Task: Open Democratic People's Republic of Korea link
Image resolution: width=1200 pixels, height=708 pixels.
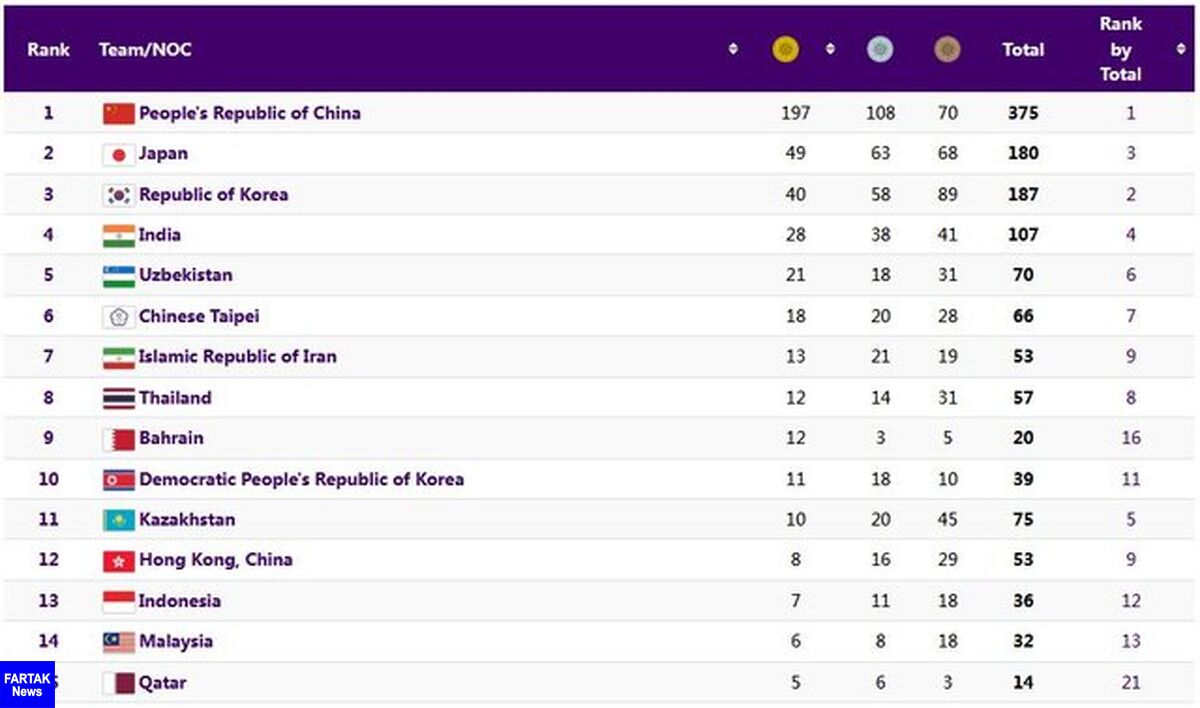Action: point(301,479)
